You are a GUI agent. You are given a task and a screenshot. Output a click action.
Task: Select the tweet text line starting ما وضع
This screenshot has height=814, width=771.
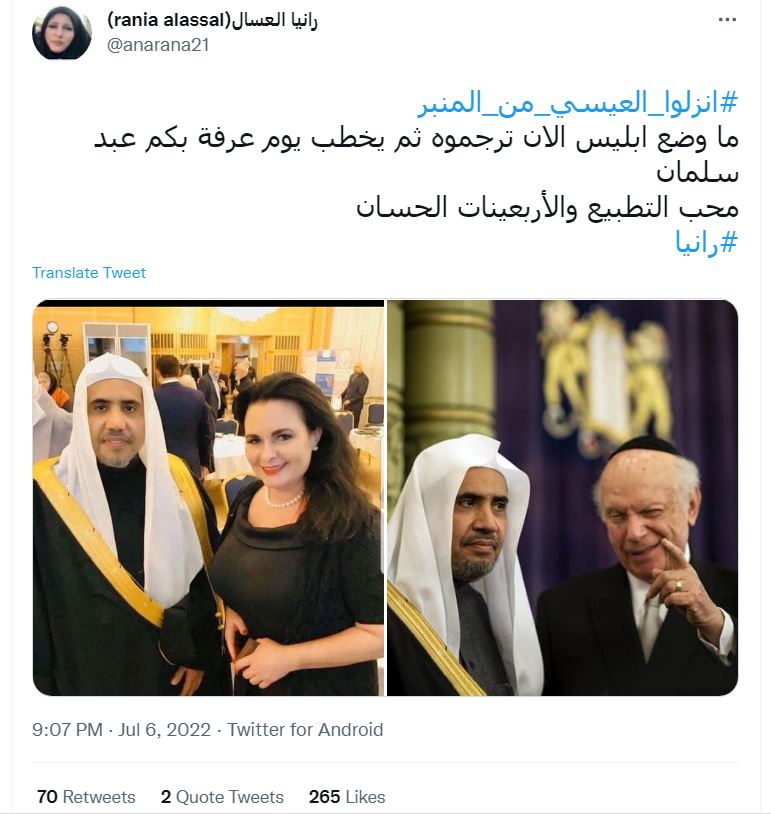pyautogui.click(x=416, y=139)
